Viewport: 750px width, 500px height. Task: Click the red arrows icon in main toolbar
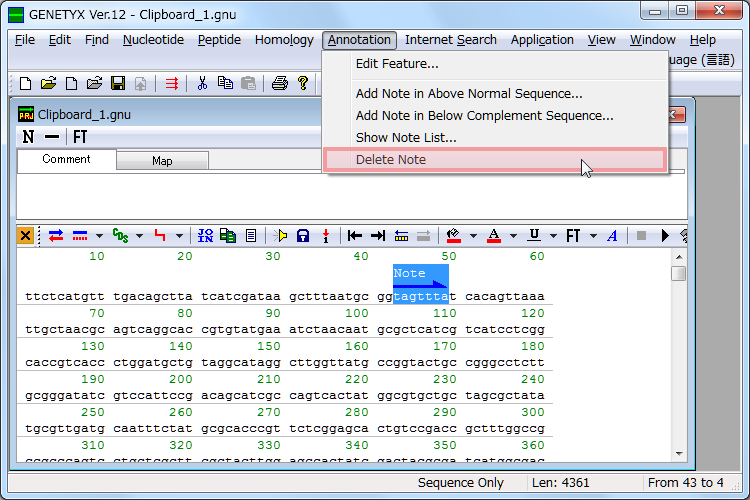point(172,83)
